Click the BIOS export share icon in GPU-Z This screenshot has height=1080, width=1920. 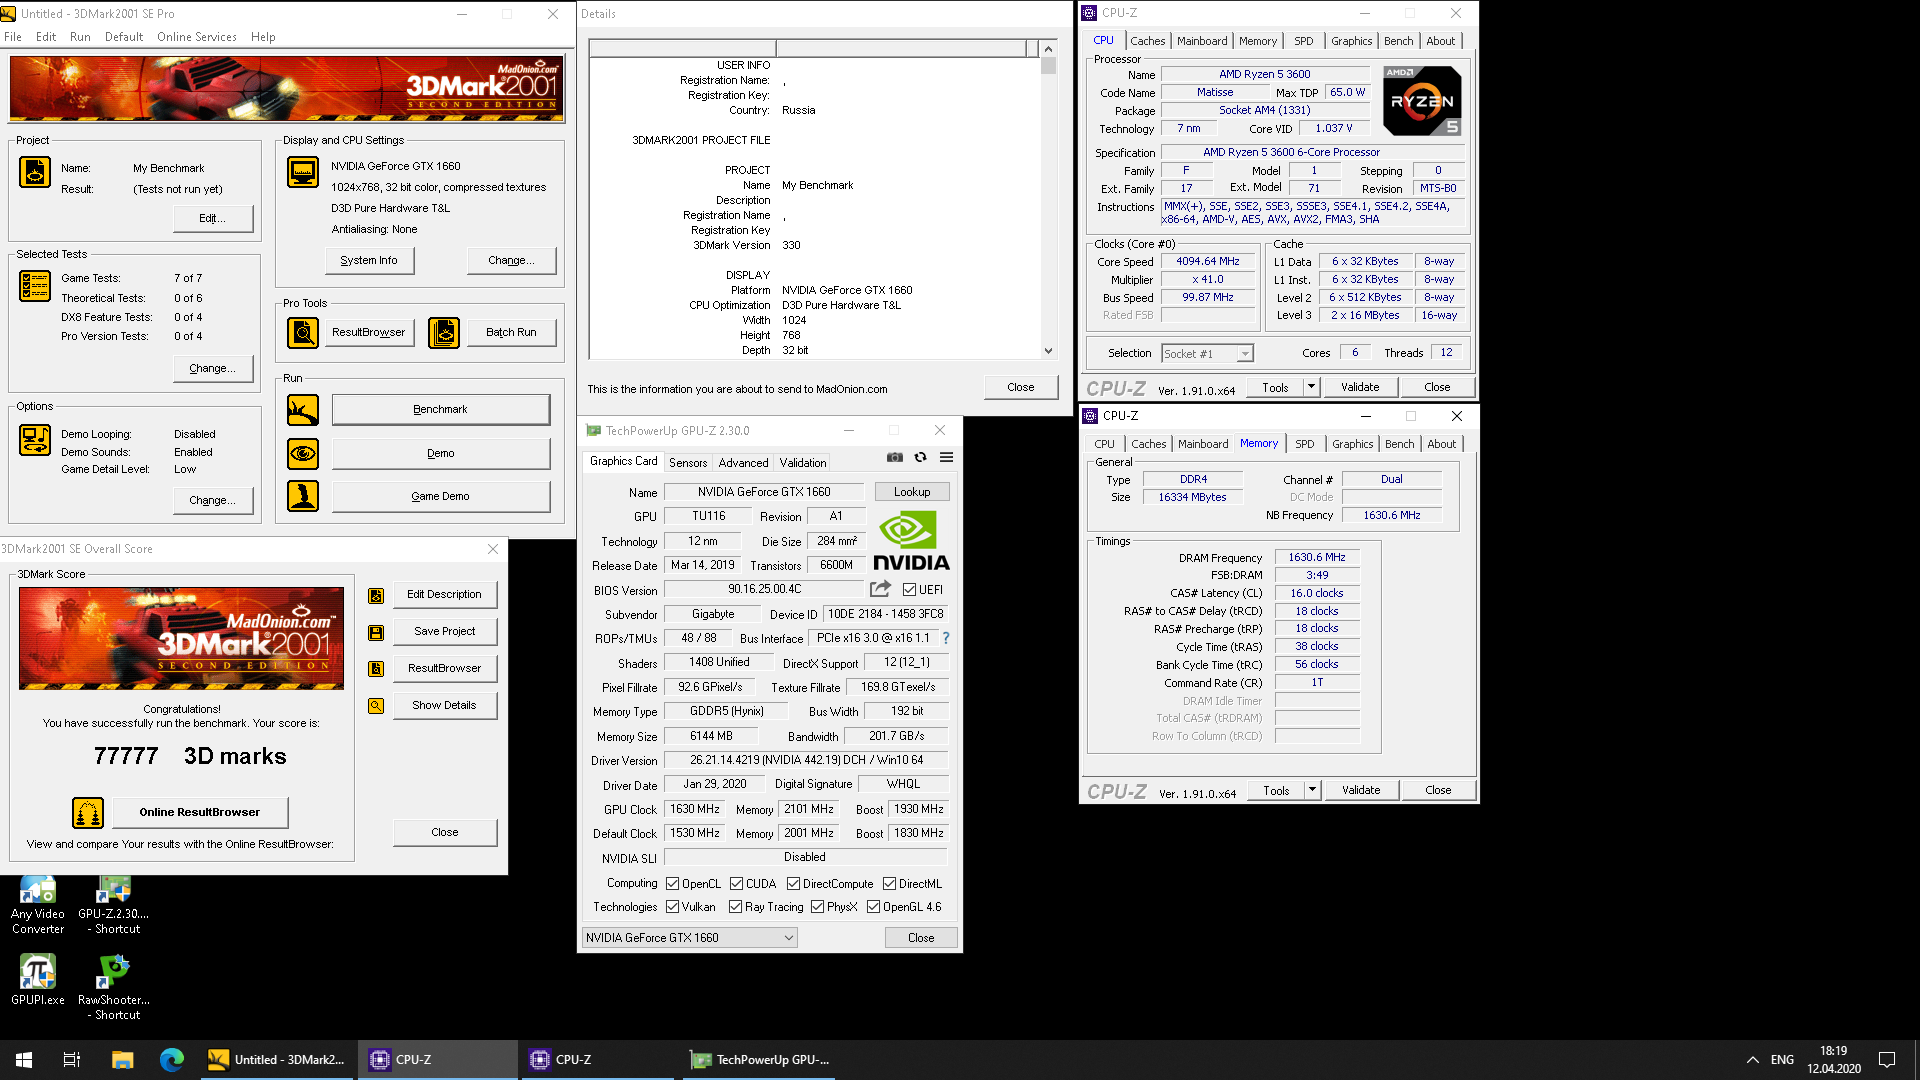[x=880, y=589]
